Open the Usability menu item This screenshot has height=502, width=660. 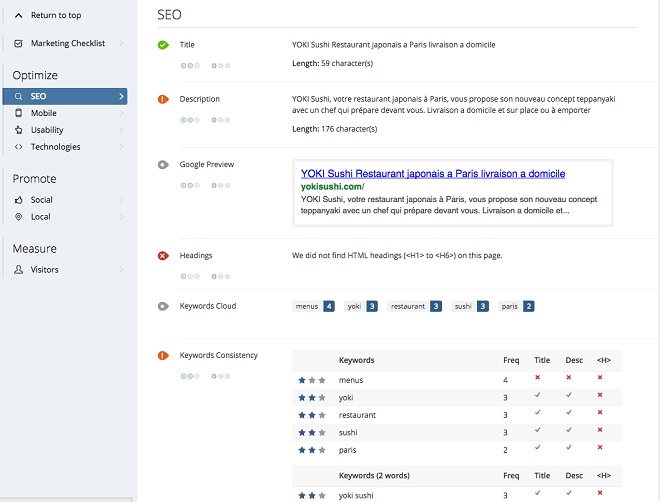[65, 130]
